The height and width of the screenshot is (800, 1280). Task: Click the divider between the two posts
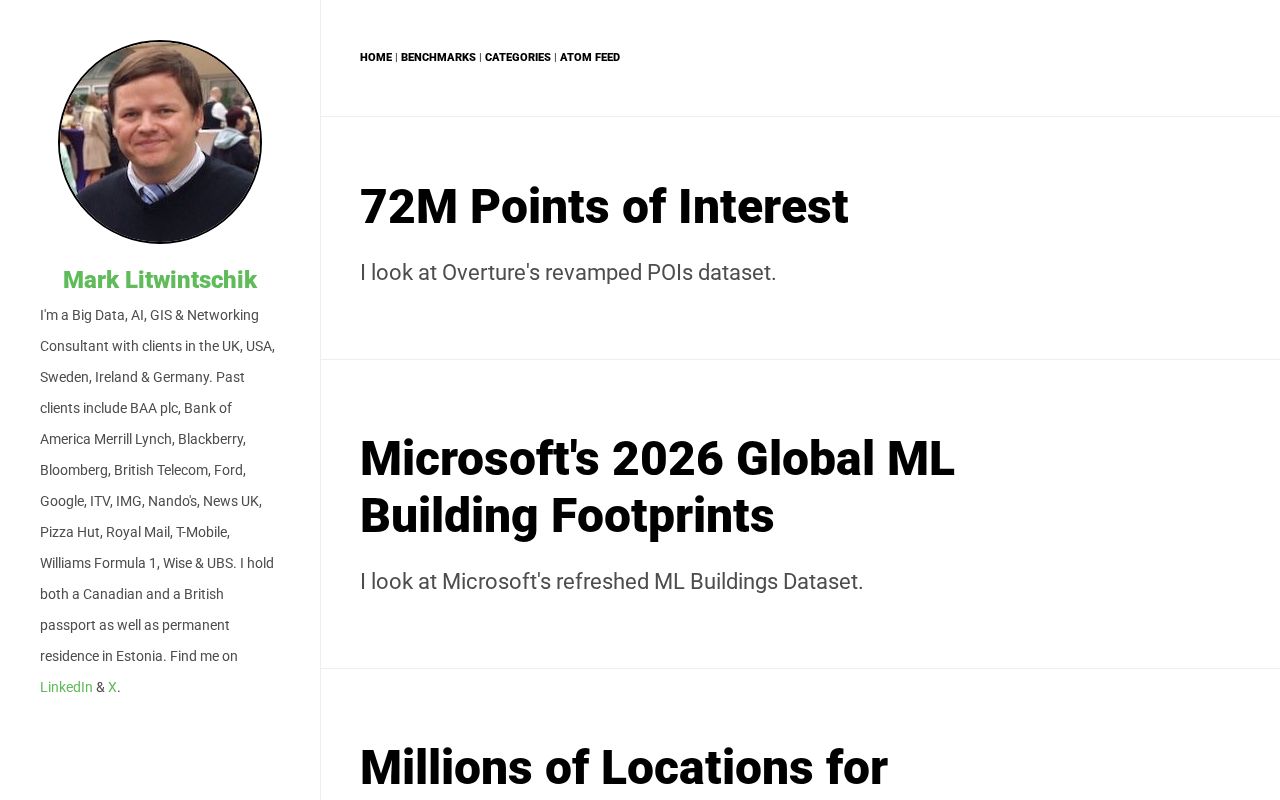(x=800, y=357)
